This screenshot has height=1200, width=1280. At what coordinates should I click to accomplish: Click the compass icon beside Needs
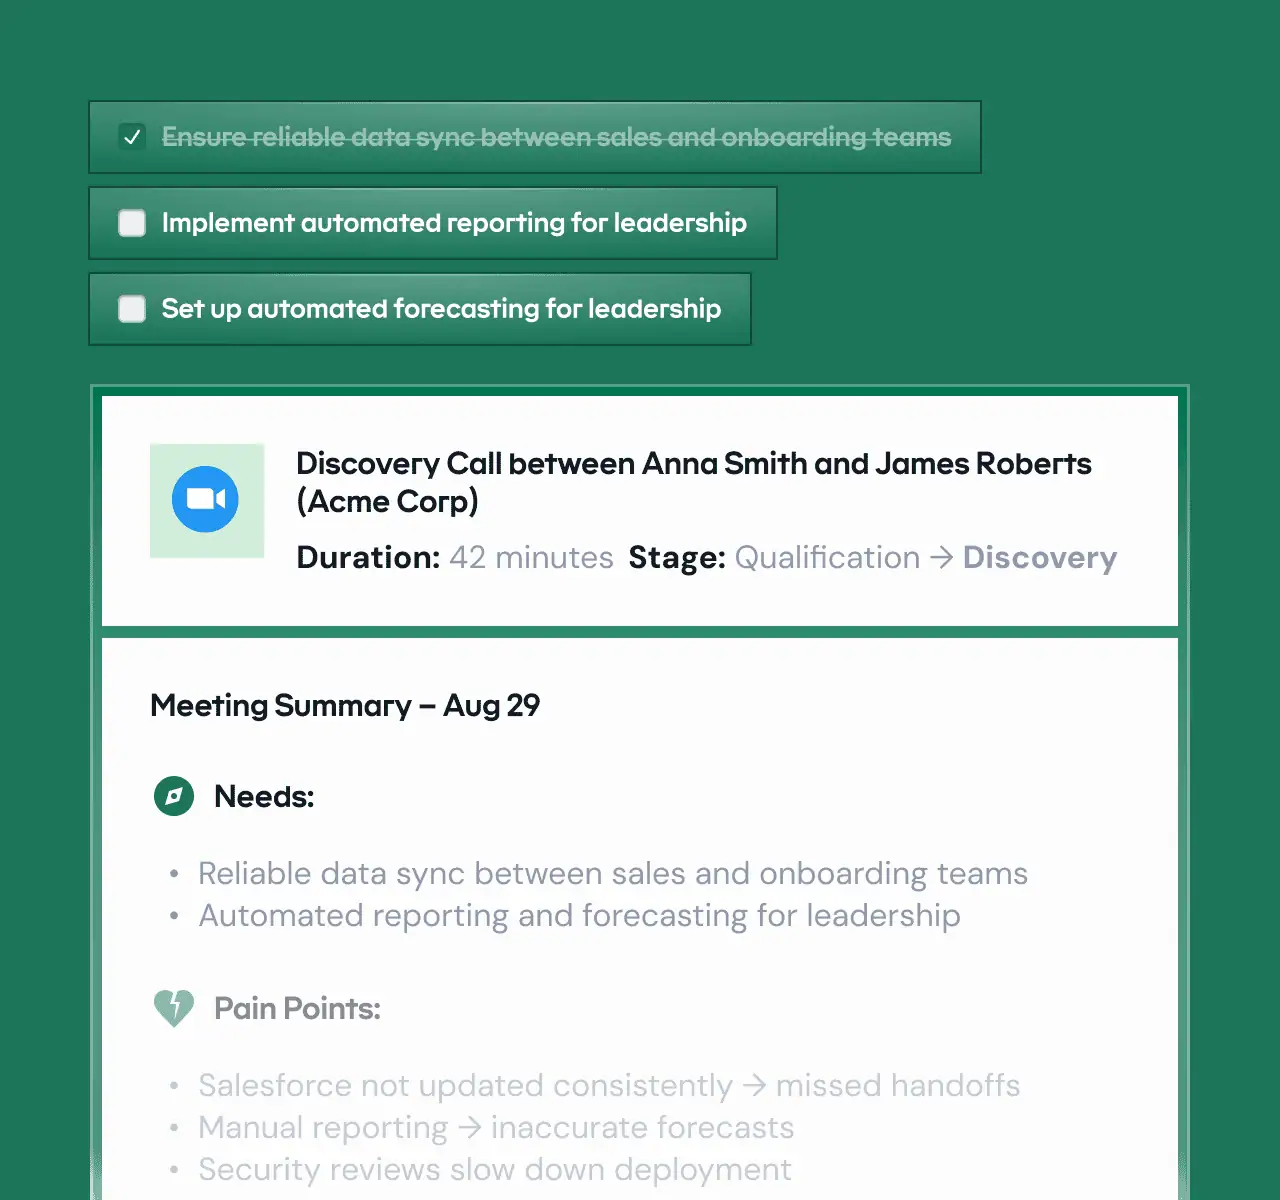174,796
